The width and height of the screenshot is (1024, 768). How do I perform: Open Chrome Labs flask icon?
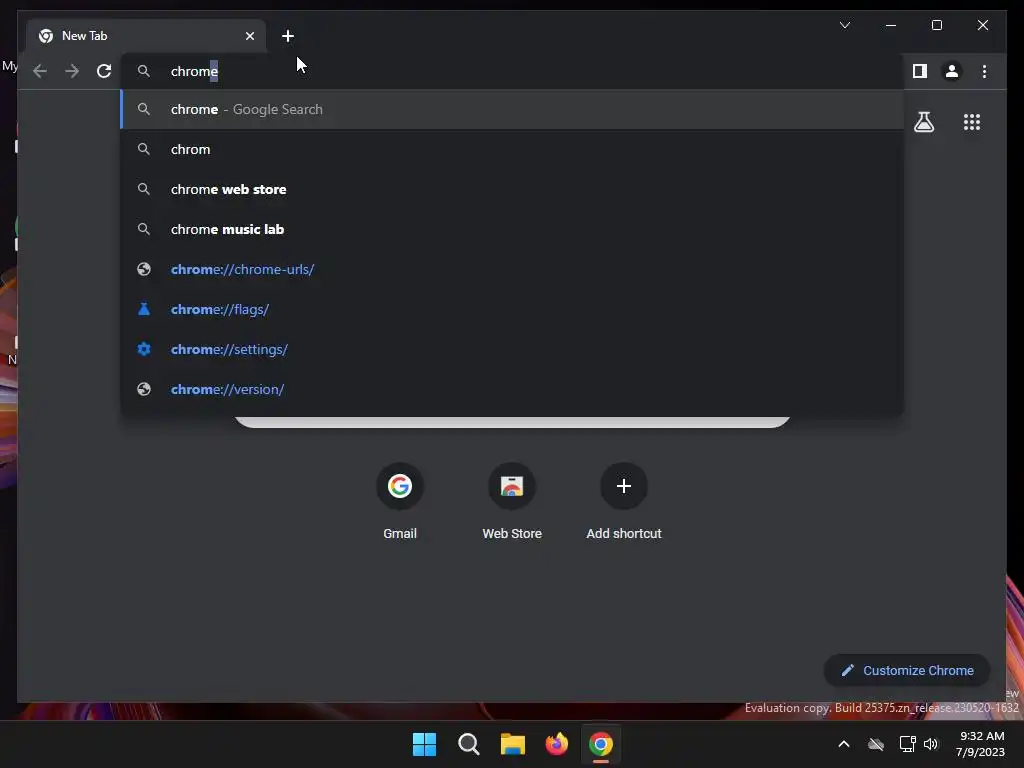point(923,122)
